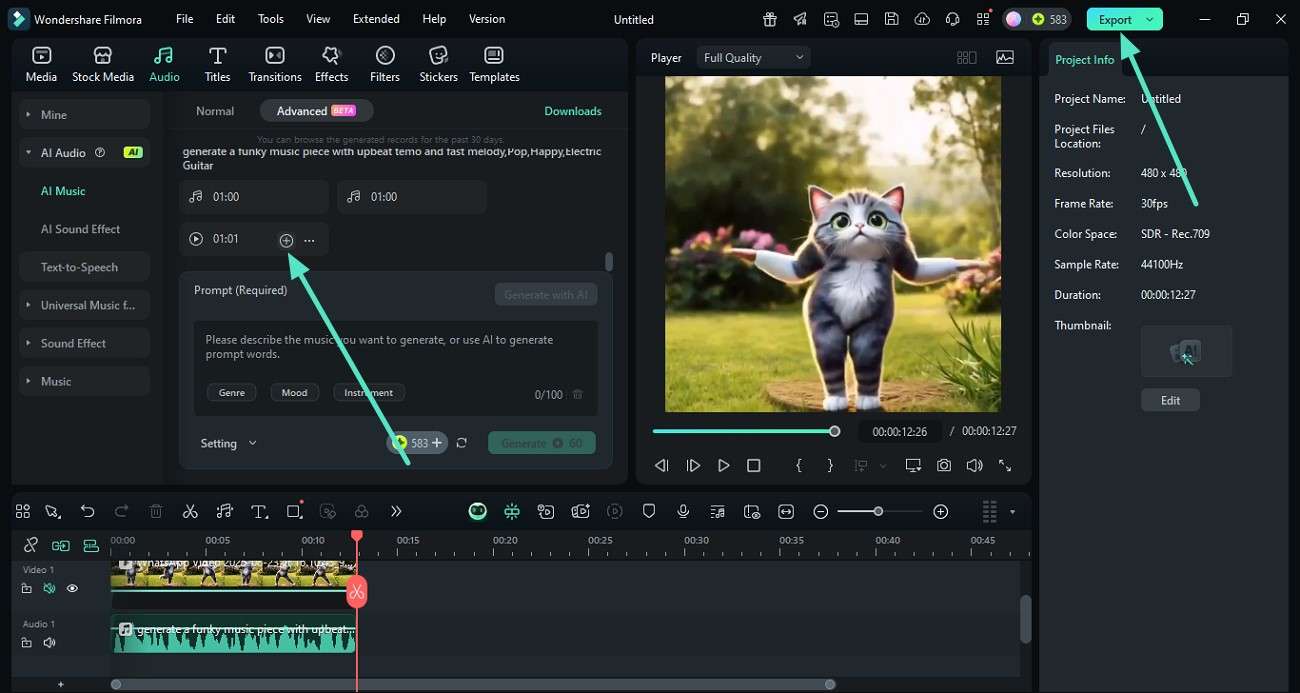Switch to Normal AI music mode
Image resolution: width=1300 pixels, height=693 pixels.
[215, 111]
